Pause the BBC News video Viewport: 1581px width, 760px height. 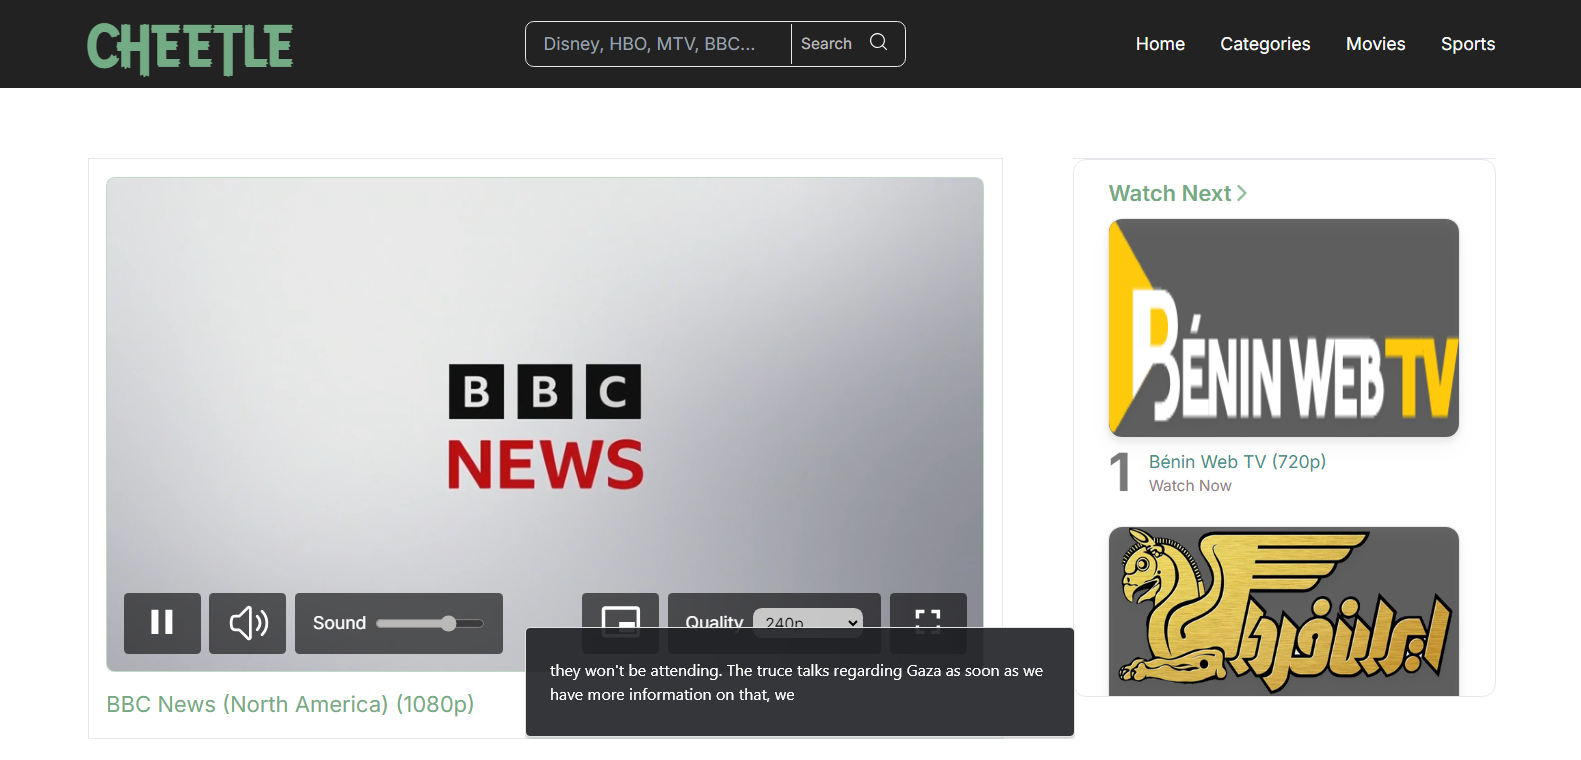[x=162, y=623]
